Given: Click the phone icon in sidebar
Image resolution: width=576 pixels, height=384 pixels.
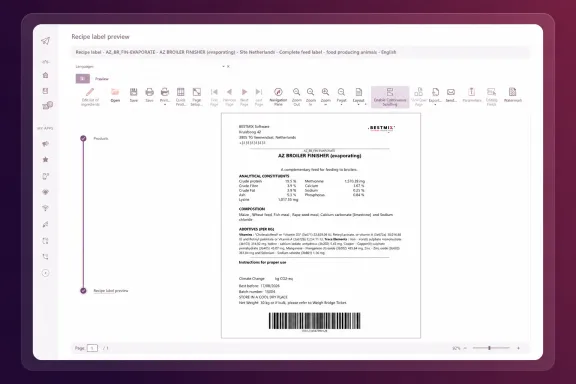Looking at the screenshot, I should pos(46,256).
